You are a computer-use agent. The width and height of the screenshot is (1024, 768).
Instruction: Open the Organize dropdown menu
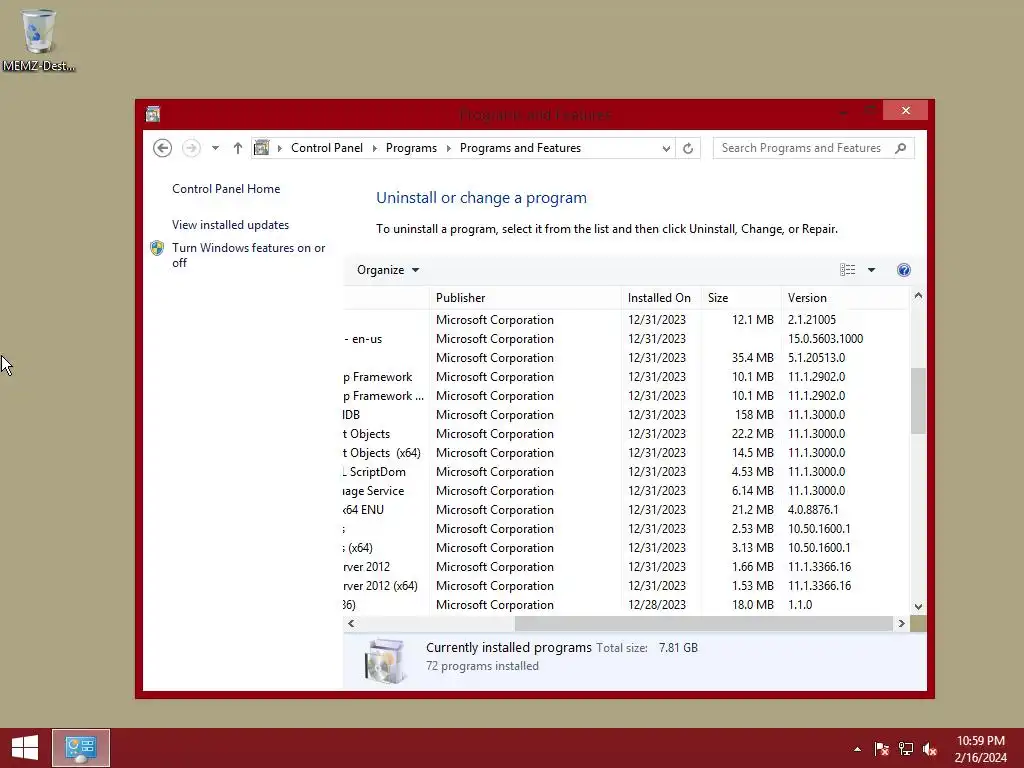388,270
